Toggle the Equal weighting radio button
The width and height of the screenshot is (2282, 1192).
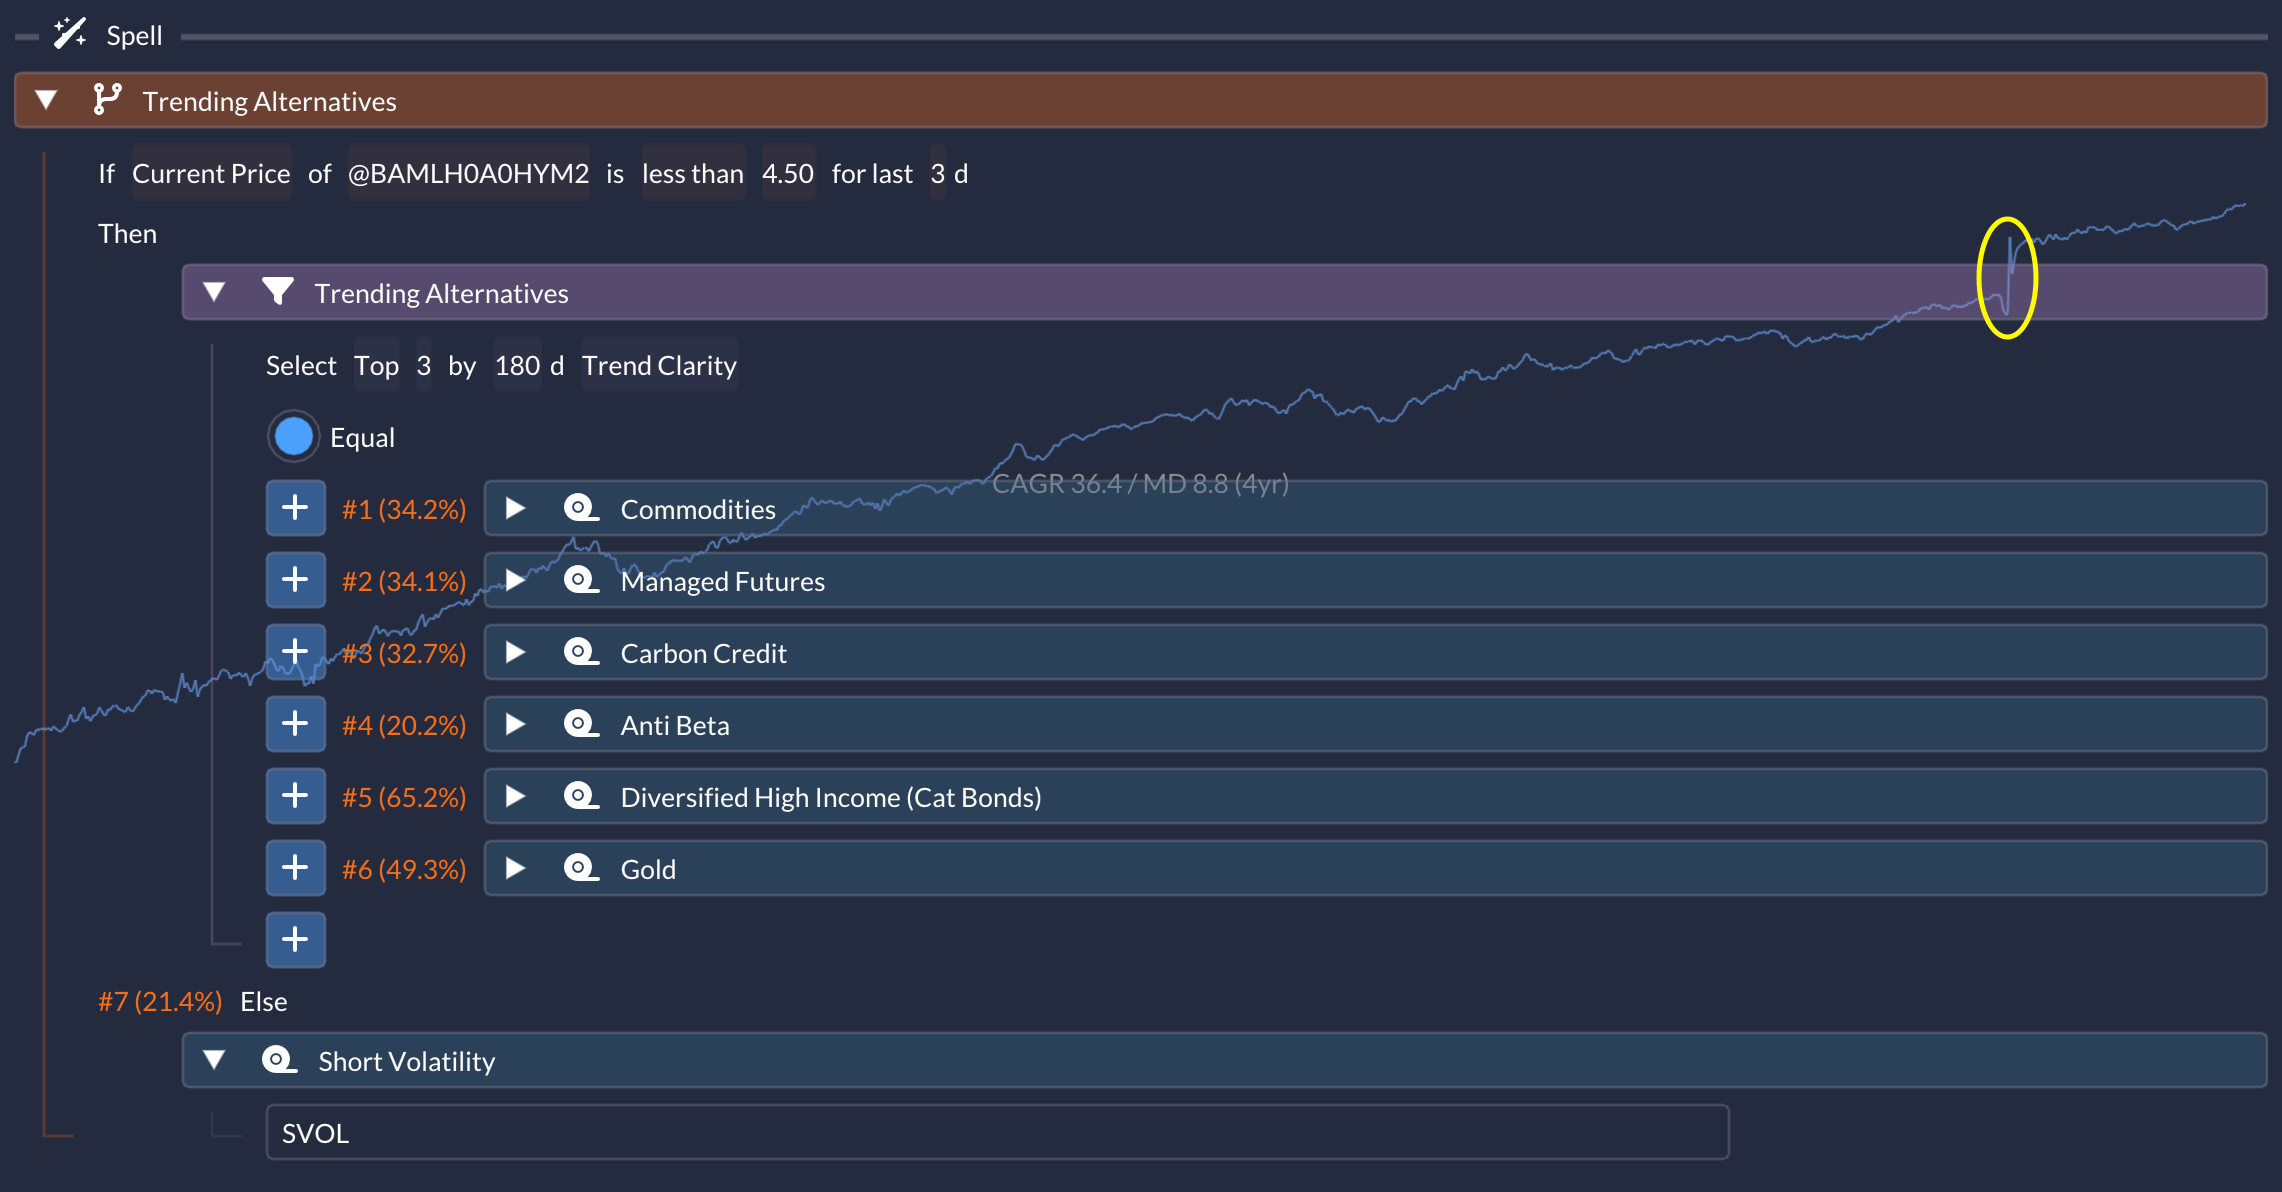tap(293, 437)
